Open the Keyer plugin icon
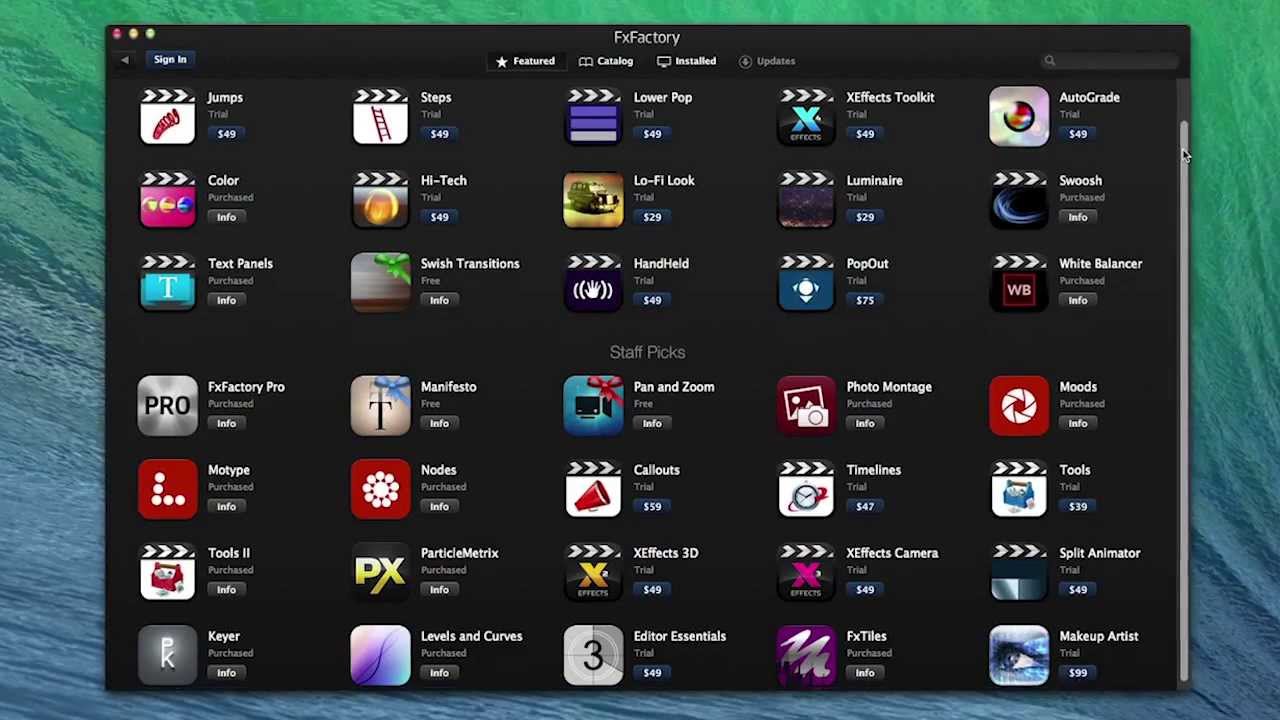The width and height of the screenshot is (1280, 720). coord(167,655)
